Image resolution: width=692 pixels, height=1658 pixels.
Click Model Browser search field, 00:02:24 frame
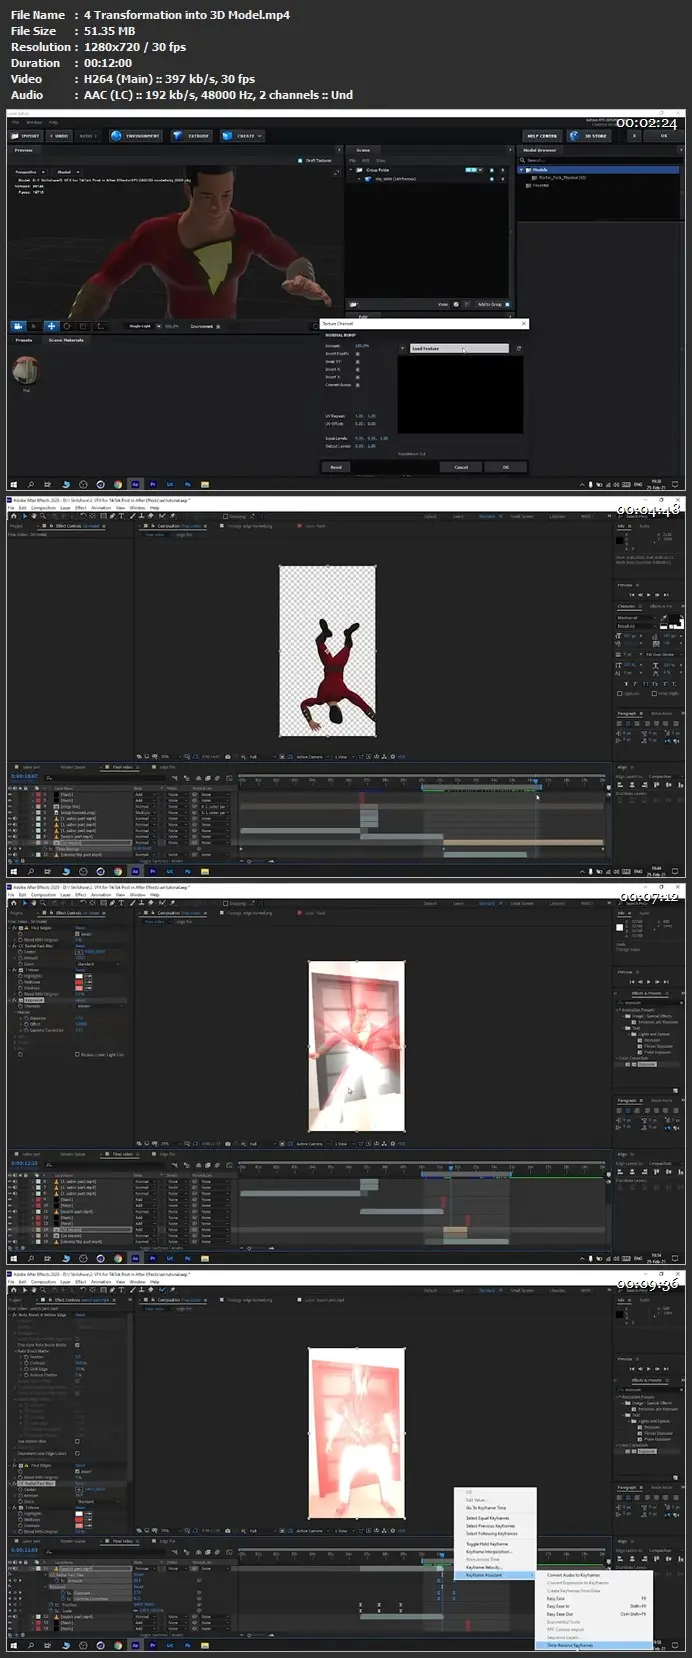click(x=598, y=160)
